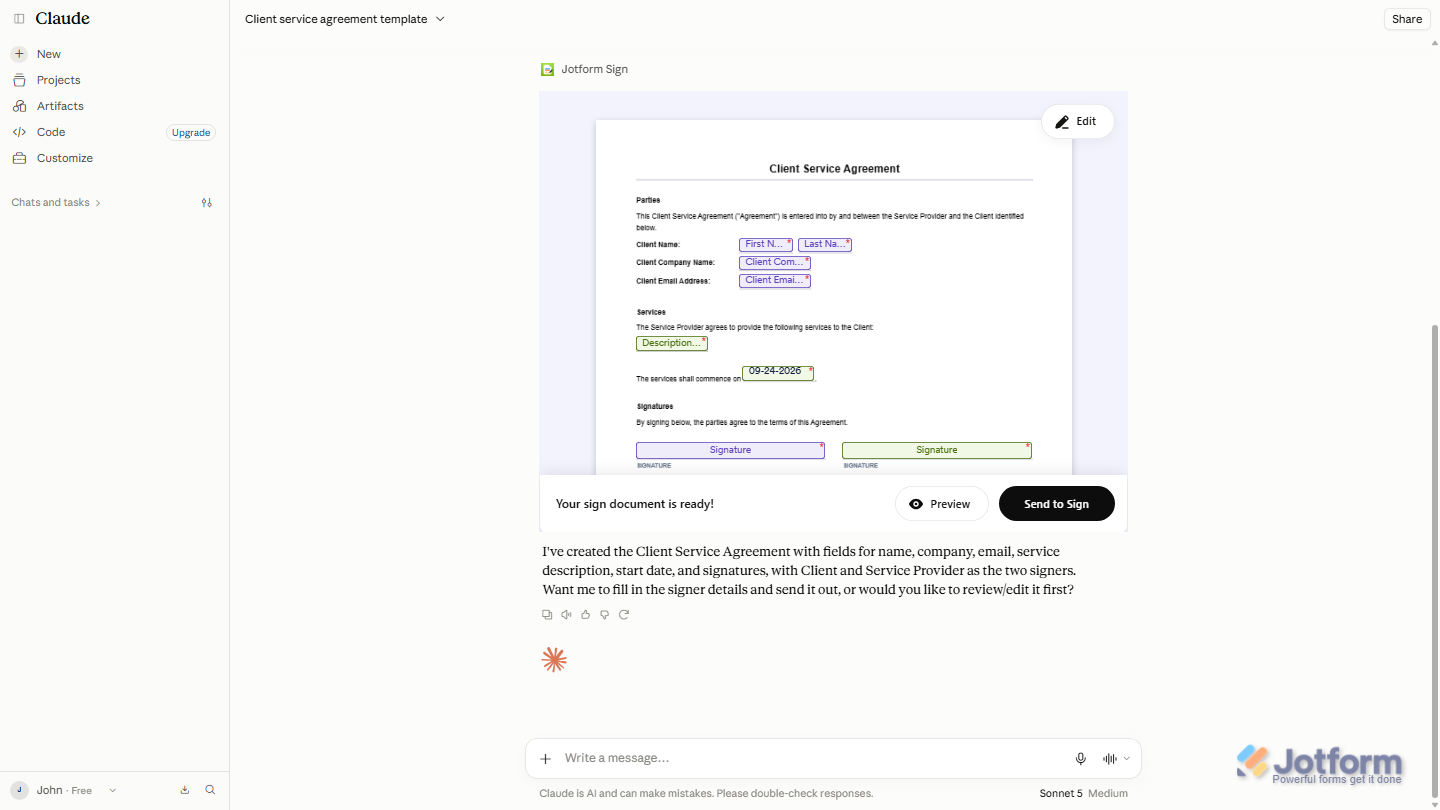This screenshot has width=1440, height=810.
Task: Click the Client Email field in document
Action: (775, 280)
